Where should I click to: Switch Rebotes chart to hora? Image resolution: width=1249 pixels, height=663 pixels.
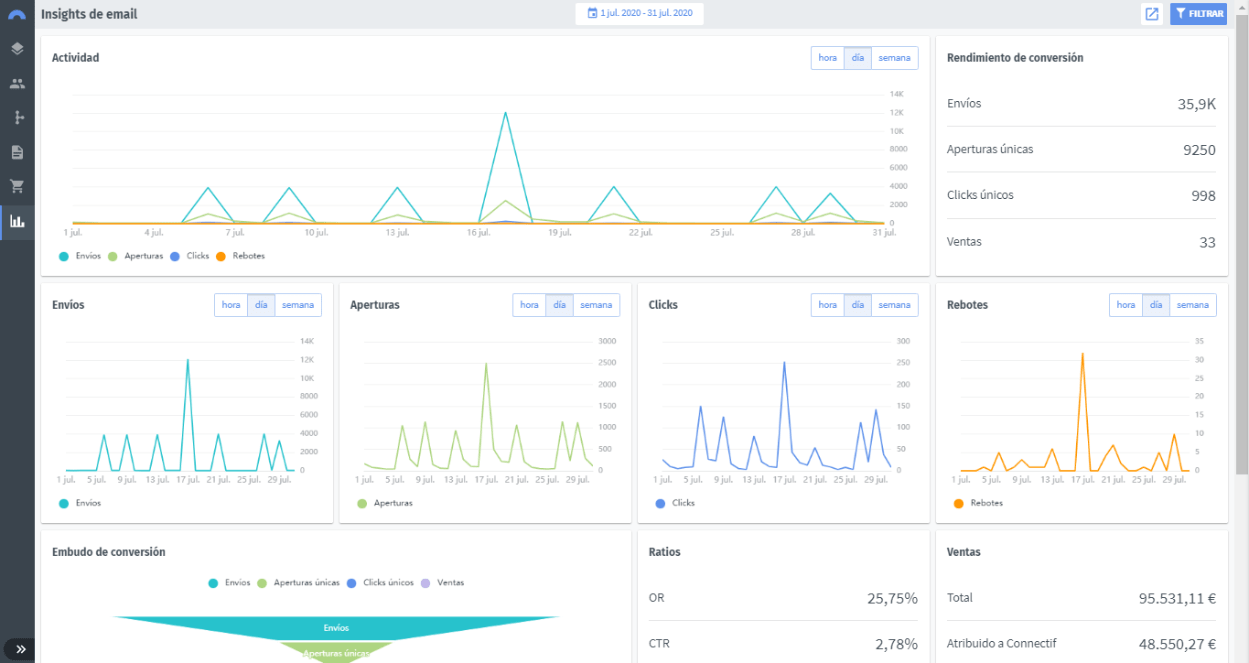pos(1126,305)
